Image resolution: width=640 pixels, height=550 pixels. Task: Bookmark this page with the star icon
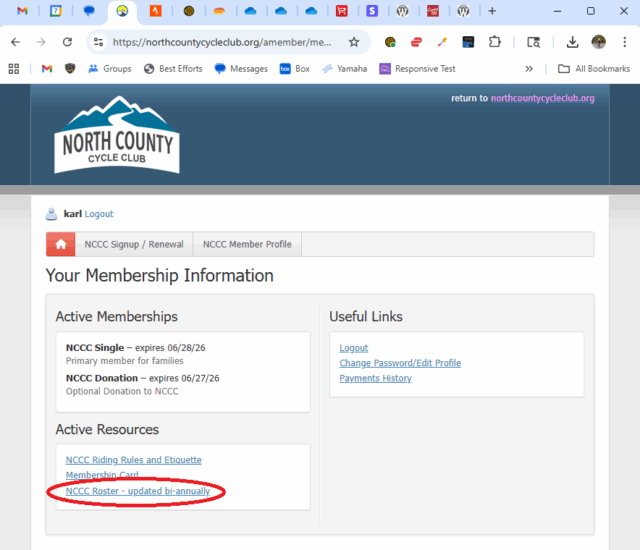coord(354,42)
